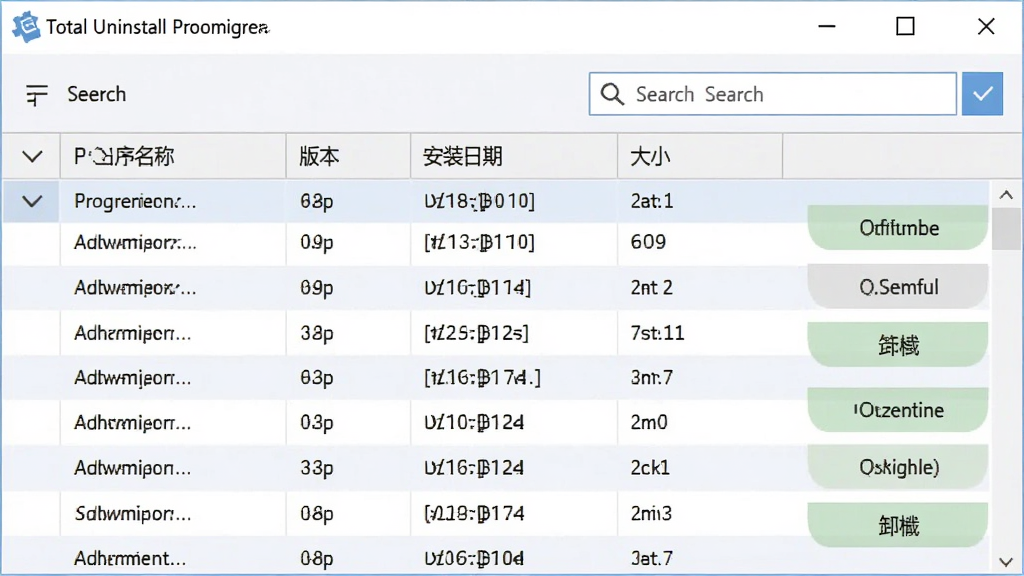Select the row with size 2m0

coord(496,423)
